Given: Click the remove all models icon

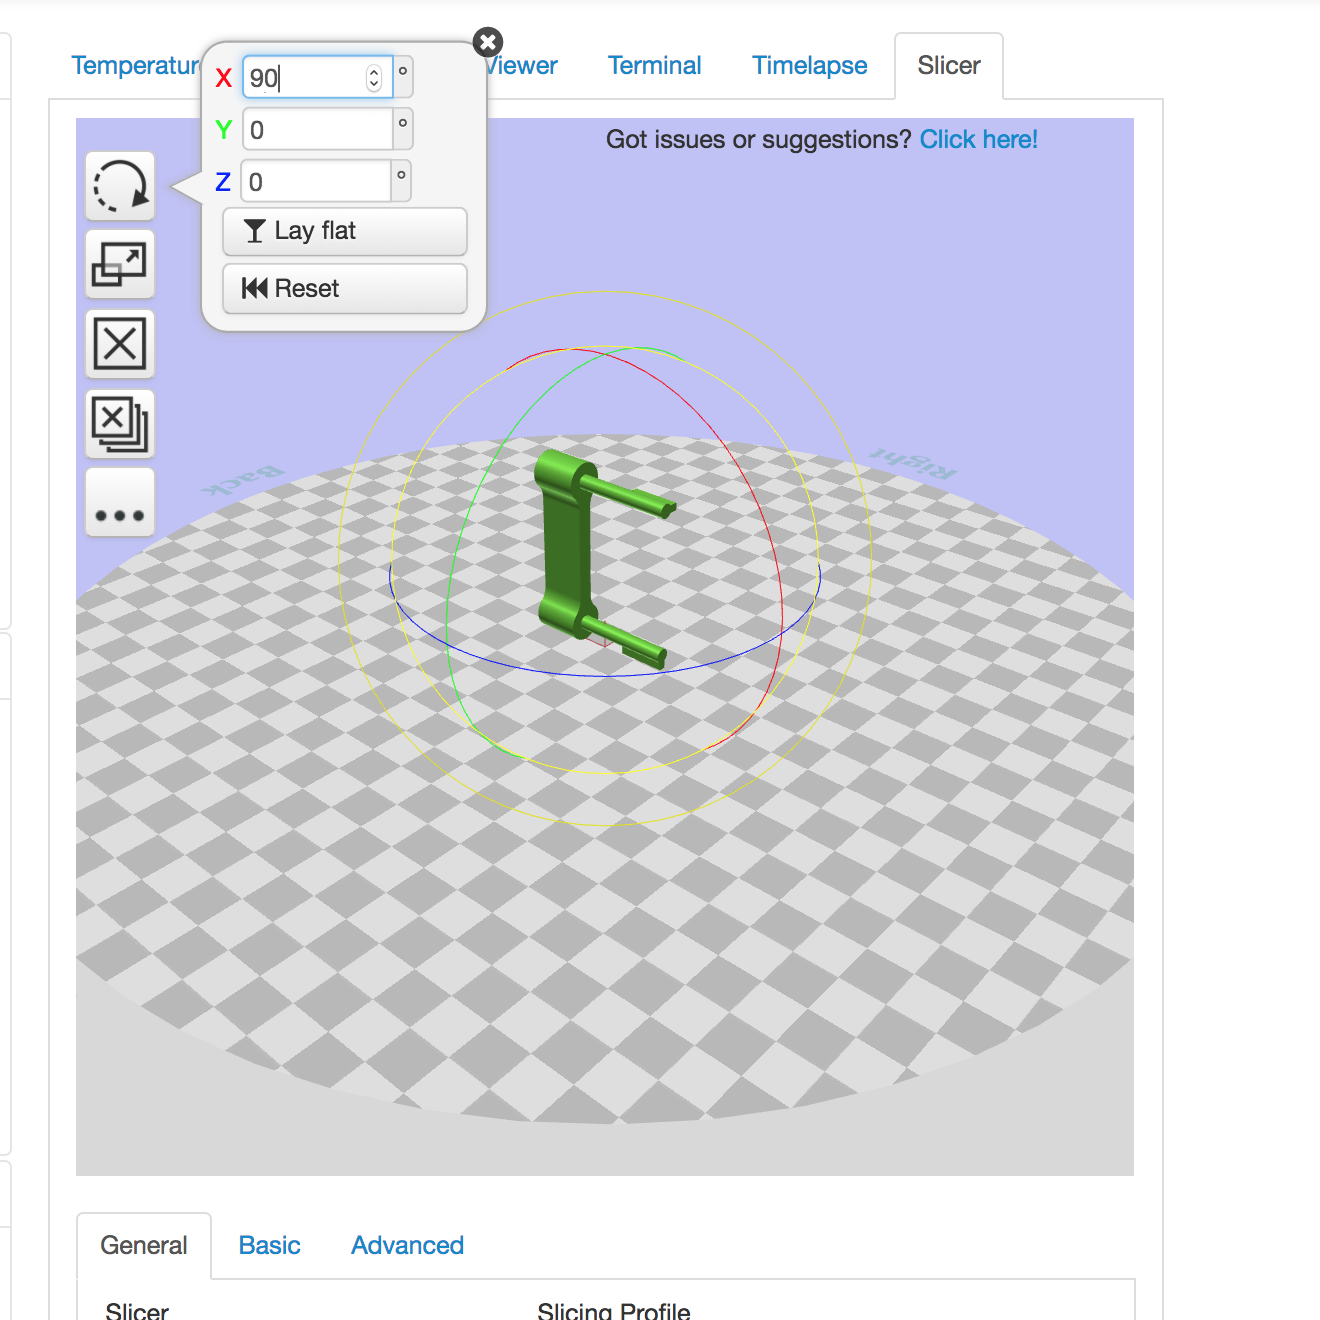Looking at the screenshot, I should [x=119, y=422].
